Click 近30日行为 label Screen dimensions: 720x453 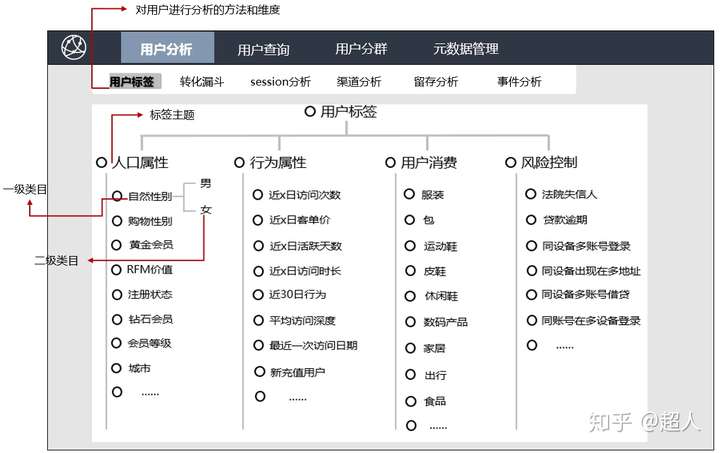[298, 294]
